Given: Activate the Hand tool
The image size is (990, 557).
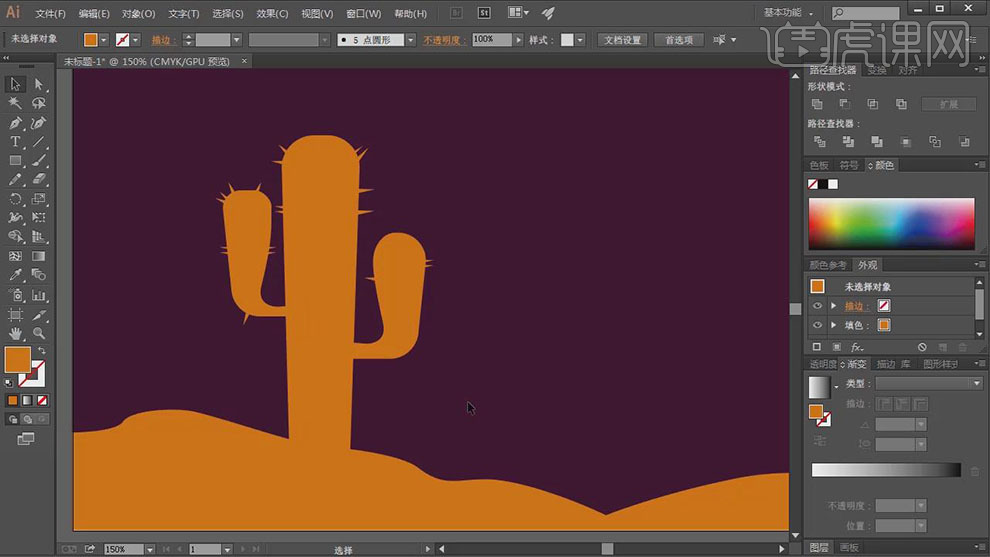Looking at the screenshot, I should click(15, 333).
